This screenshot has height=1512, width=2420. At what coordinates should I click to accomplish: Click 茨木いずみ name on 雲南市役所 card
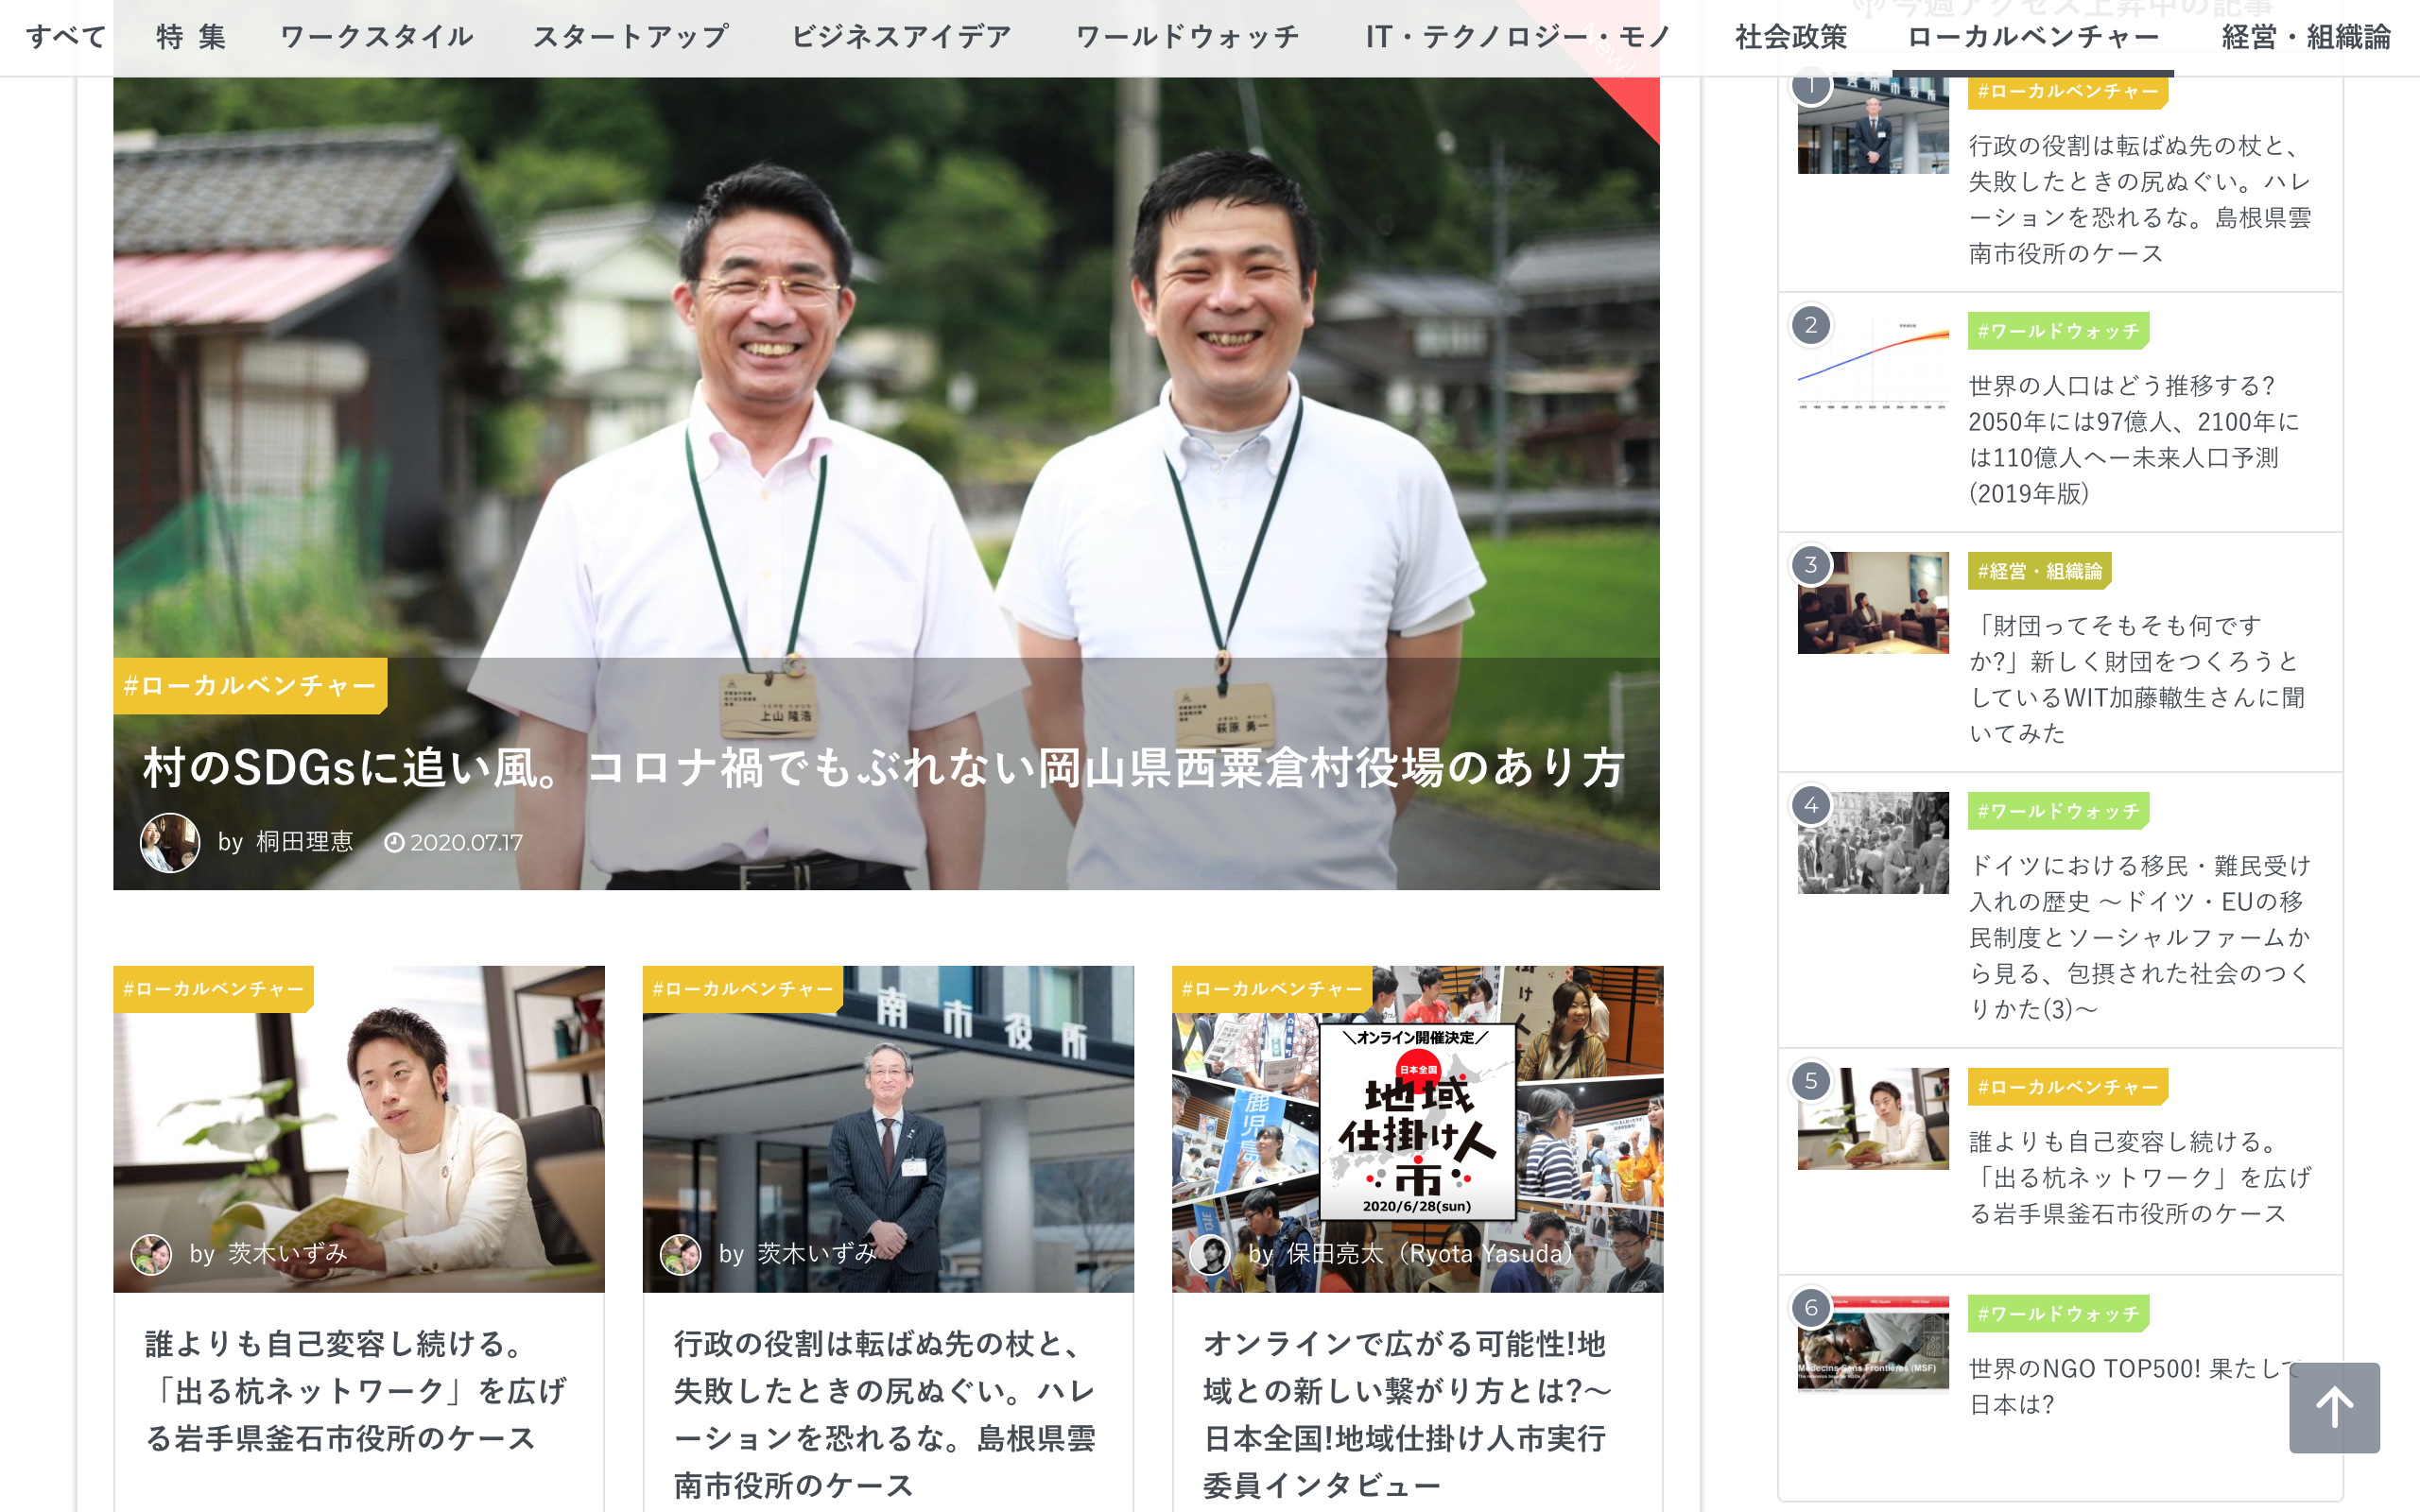click(x=817, y=1254)
